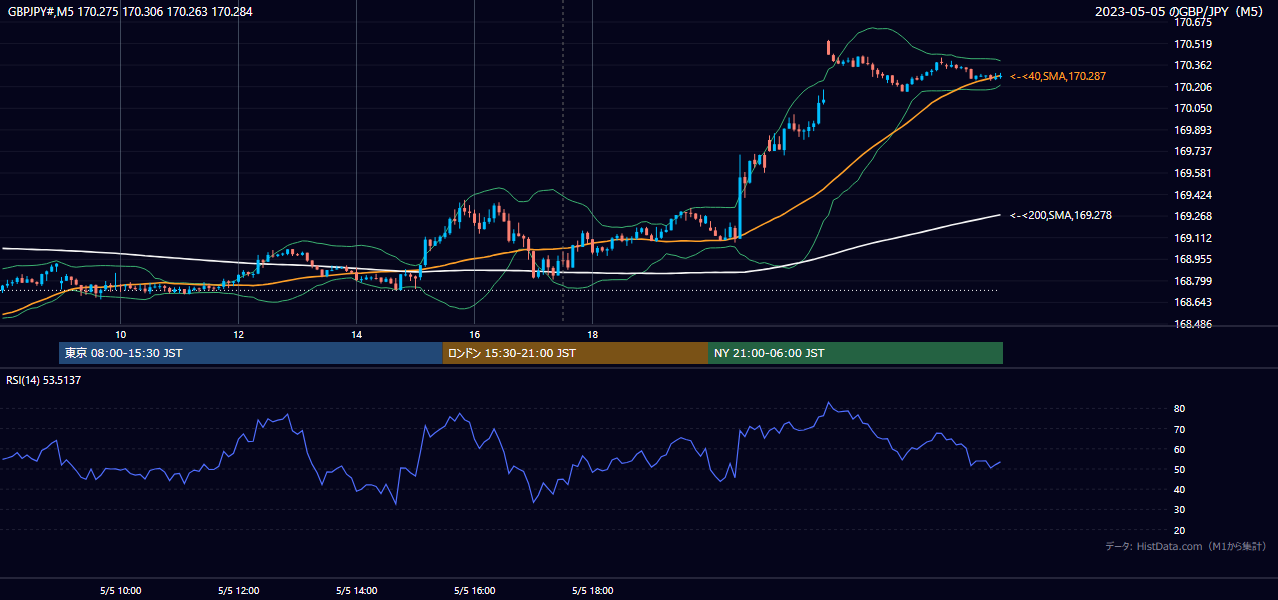Select the ロンドン 15:30-21:00 JST session bar
The image size is (1278, 600).
pos(575,353)
